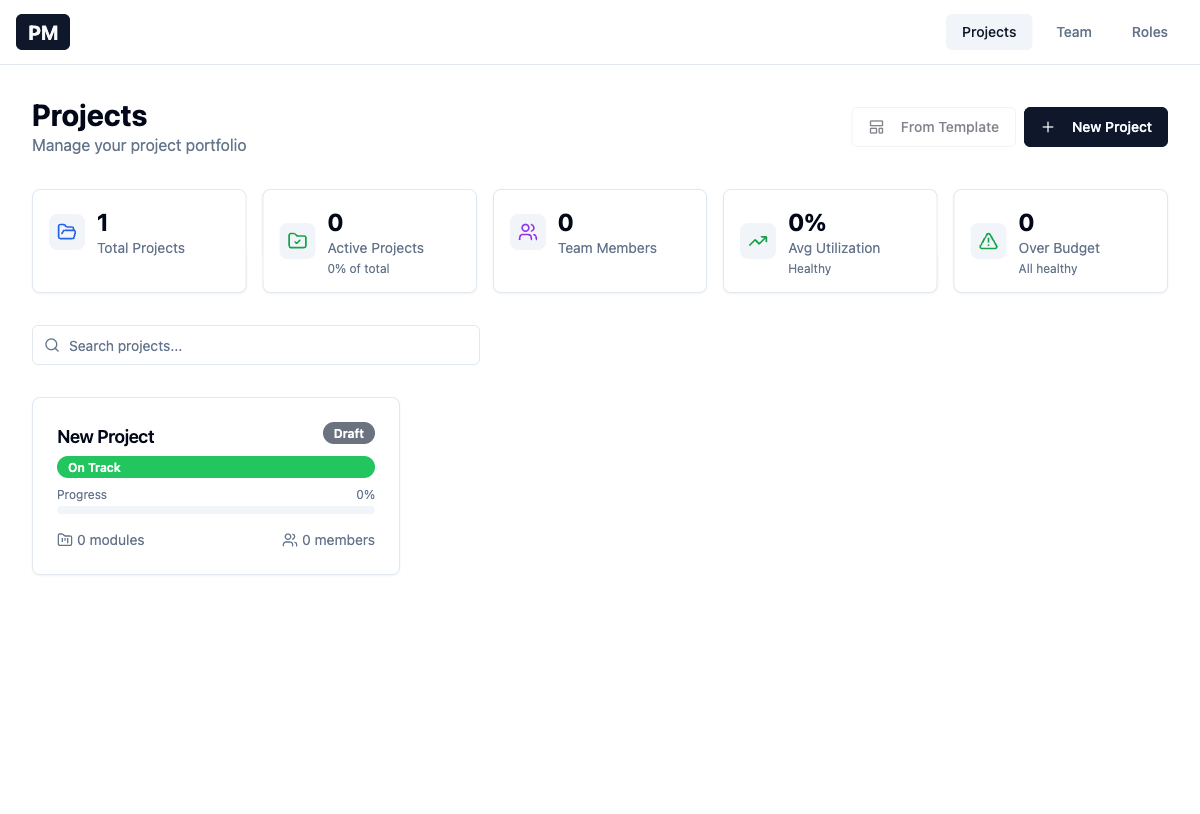
Task: Click the members icon on project card
Action: coord(290,540)
